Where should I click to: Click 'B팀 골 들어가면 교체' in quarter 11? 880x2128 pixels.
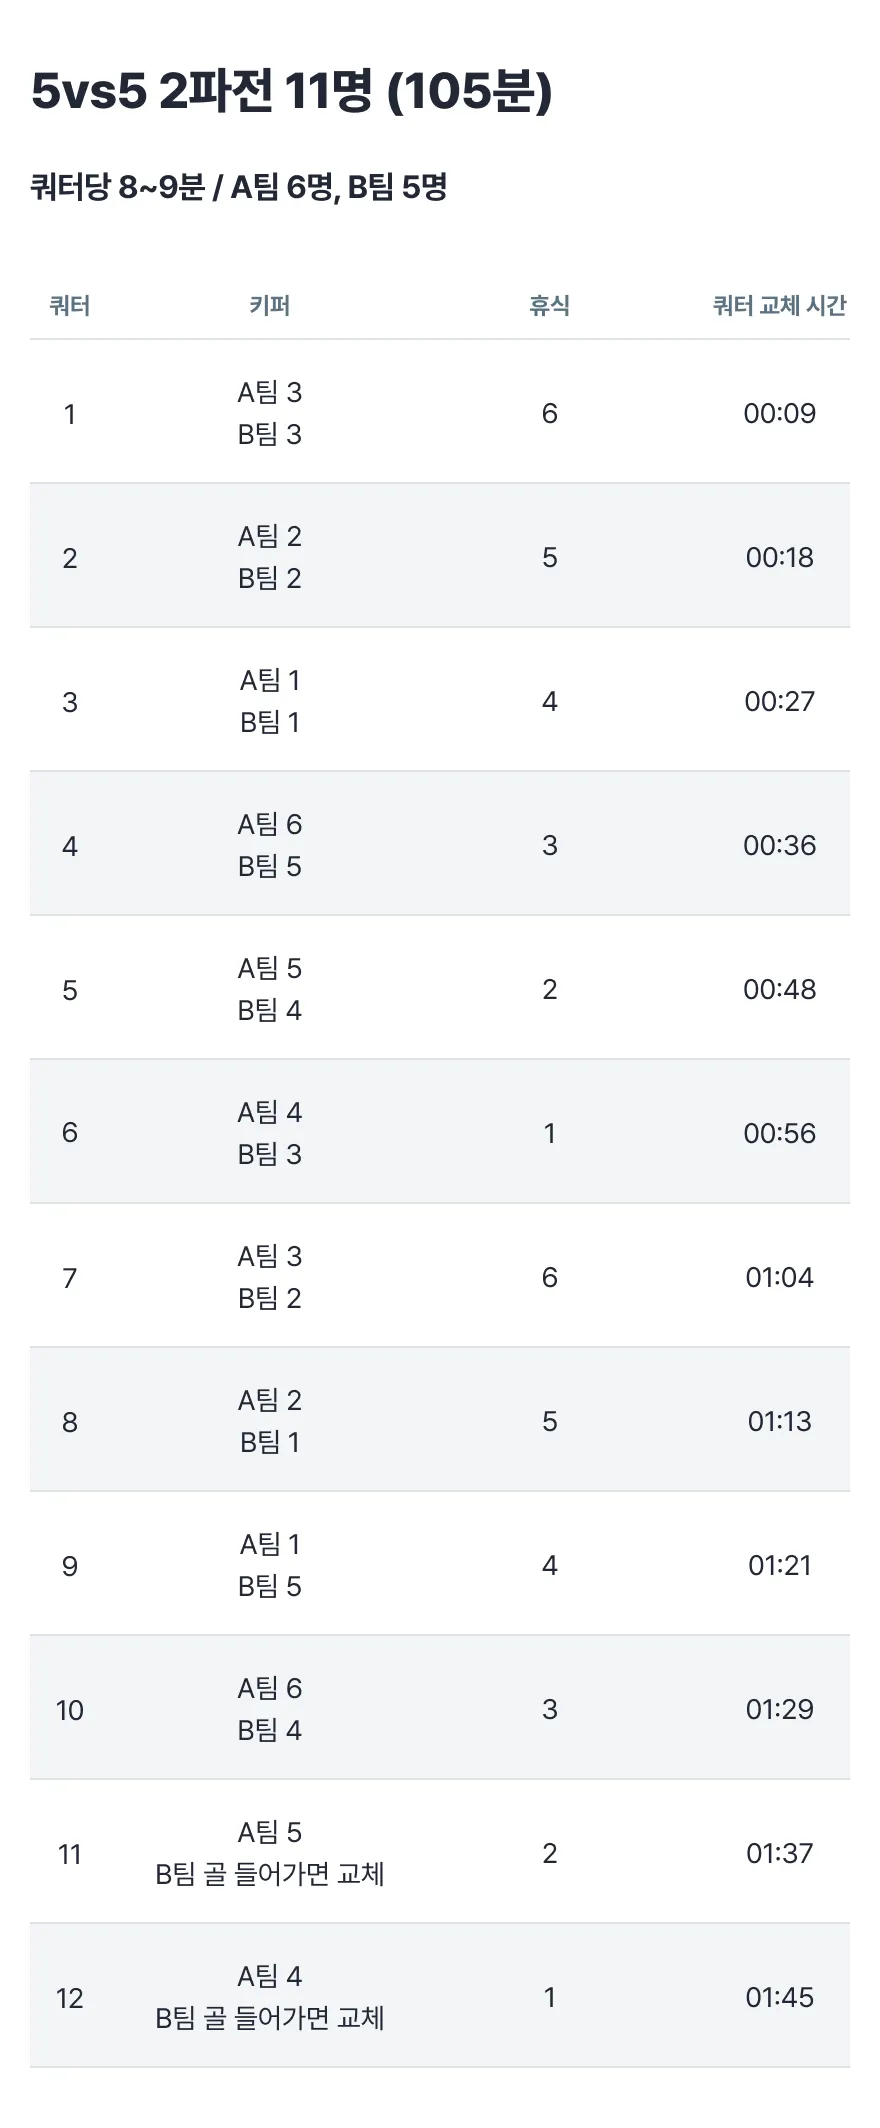click(x=269, y=1875)
